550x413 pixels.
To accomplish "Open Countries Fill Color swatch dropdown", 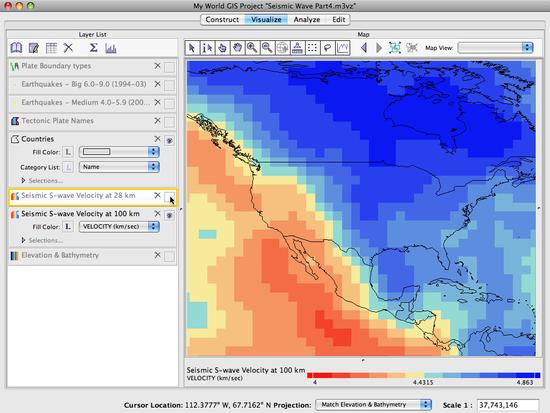I will (119, 152).
